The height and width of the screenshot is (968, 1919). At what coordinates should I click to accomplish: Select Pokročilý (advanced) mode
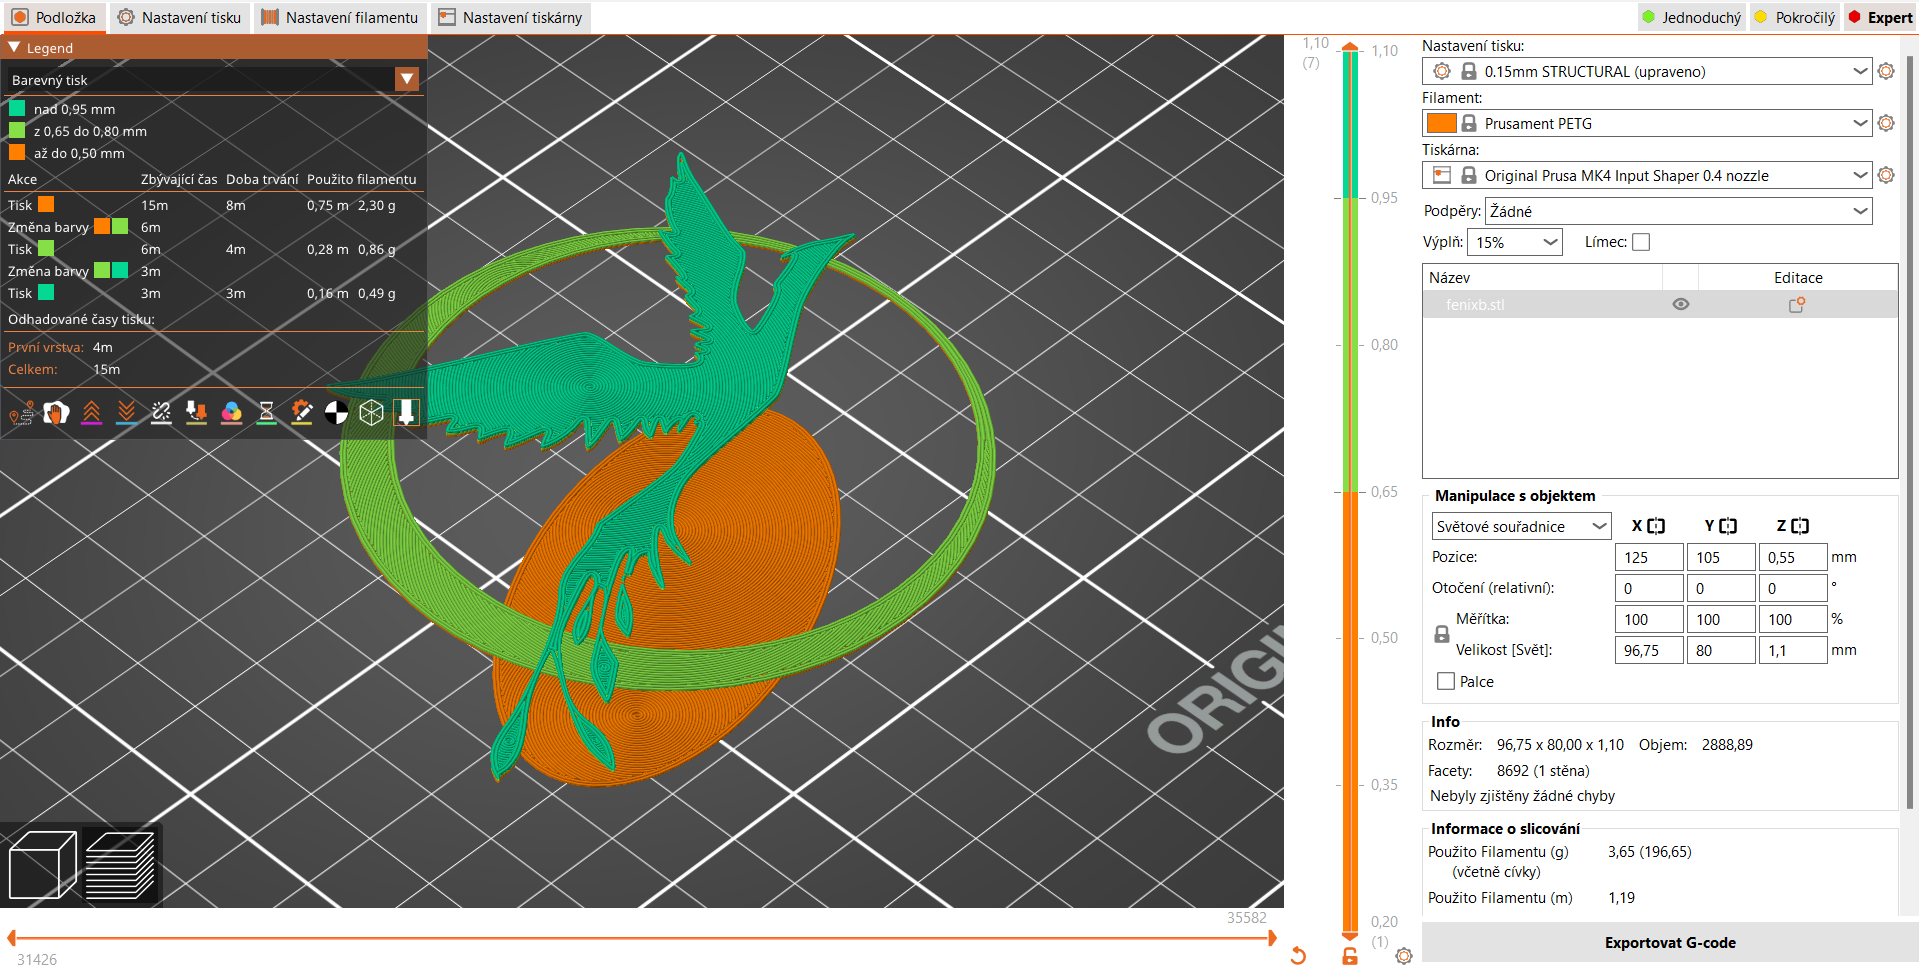point(1796,17)
